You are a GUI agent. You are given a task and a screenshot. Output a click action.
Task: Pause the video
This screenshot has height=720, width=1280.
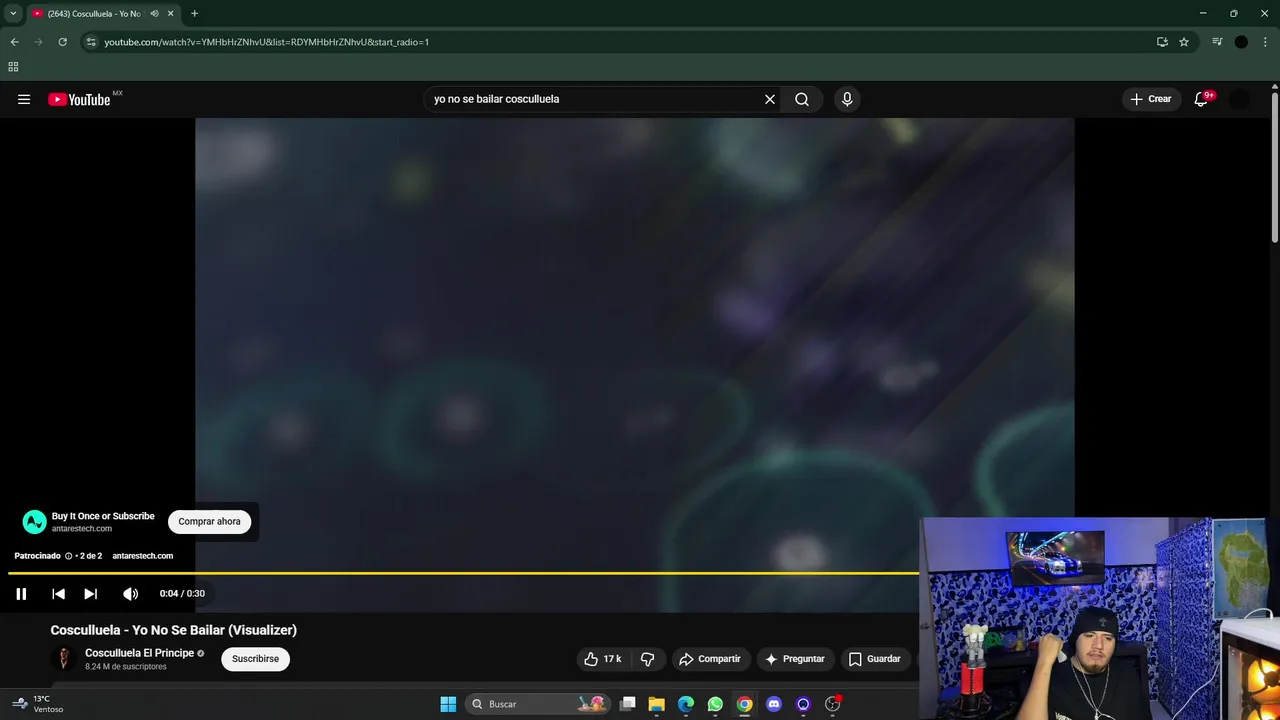(x=21, y=594)
